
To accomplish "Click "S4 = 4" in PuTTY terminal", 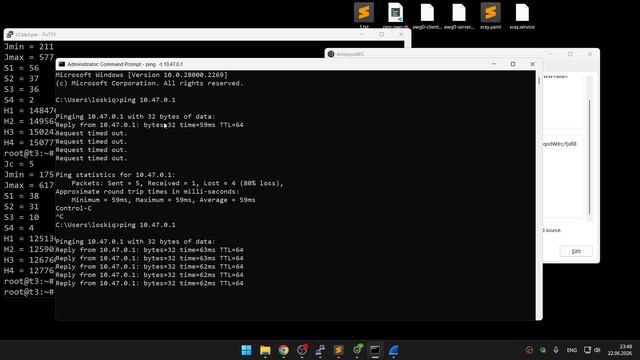I will (x=19, y=228).
